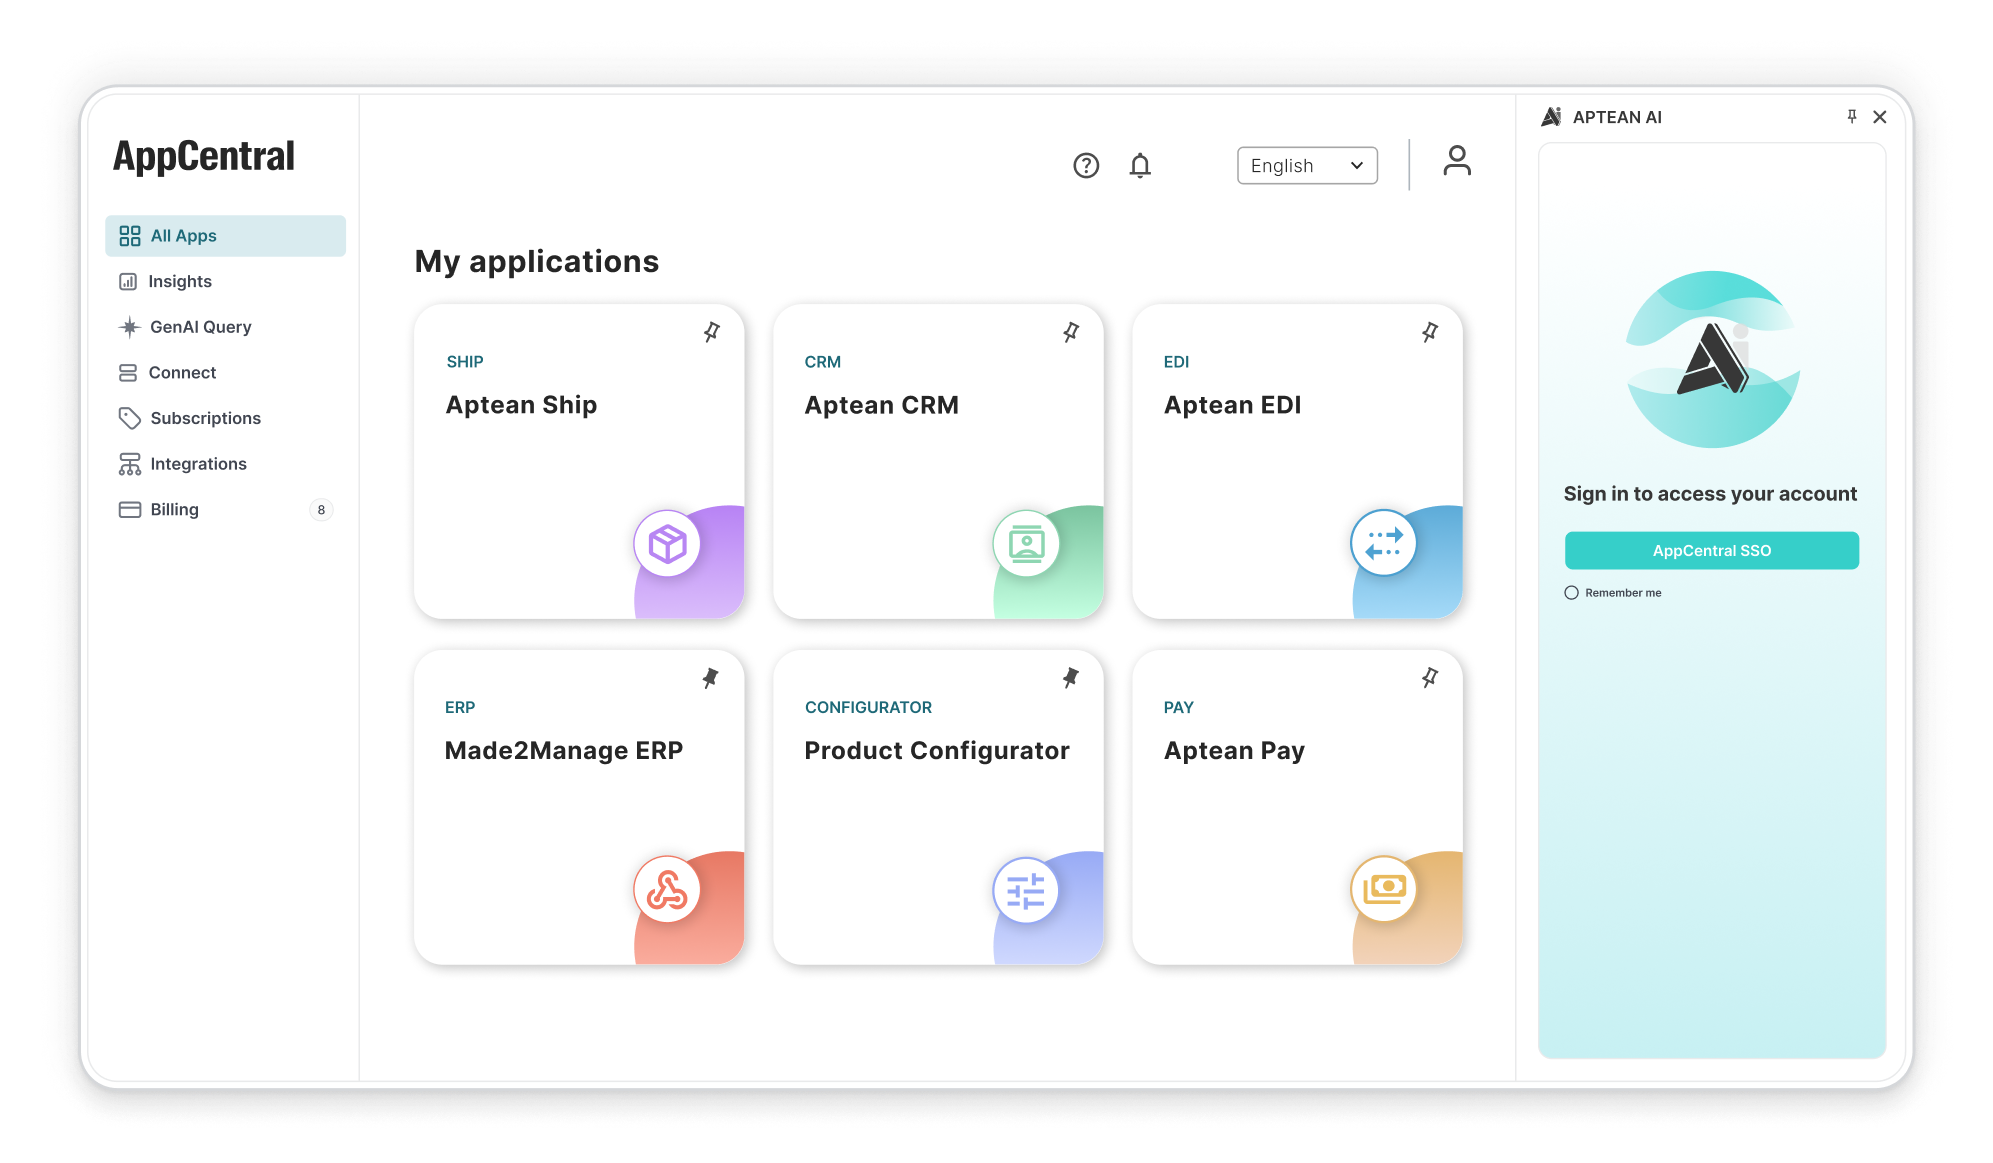Pin the Aptean AI panel
The height and width of the screenshot is (1163, 1993).
[x=1852, y=117]
